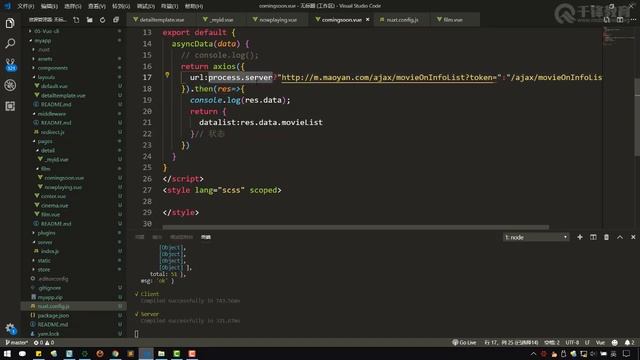Click New Folder icon in explorer header
The image size is (640, 360).
pos(89,20)
